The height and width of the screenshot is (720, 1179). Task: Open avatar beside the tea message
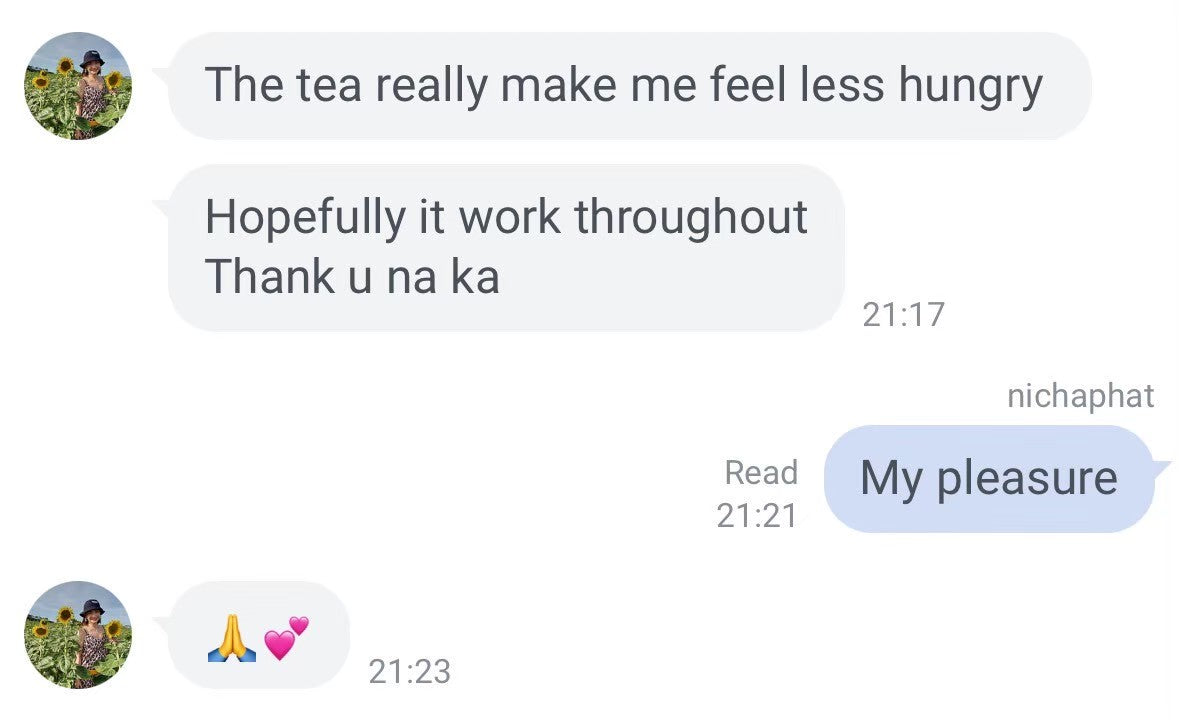[x=78, y=86]
